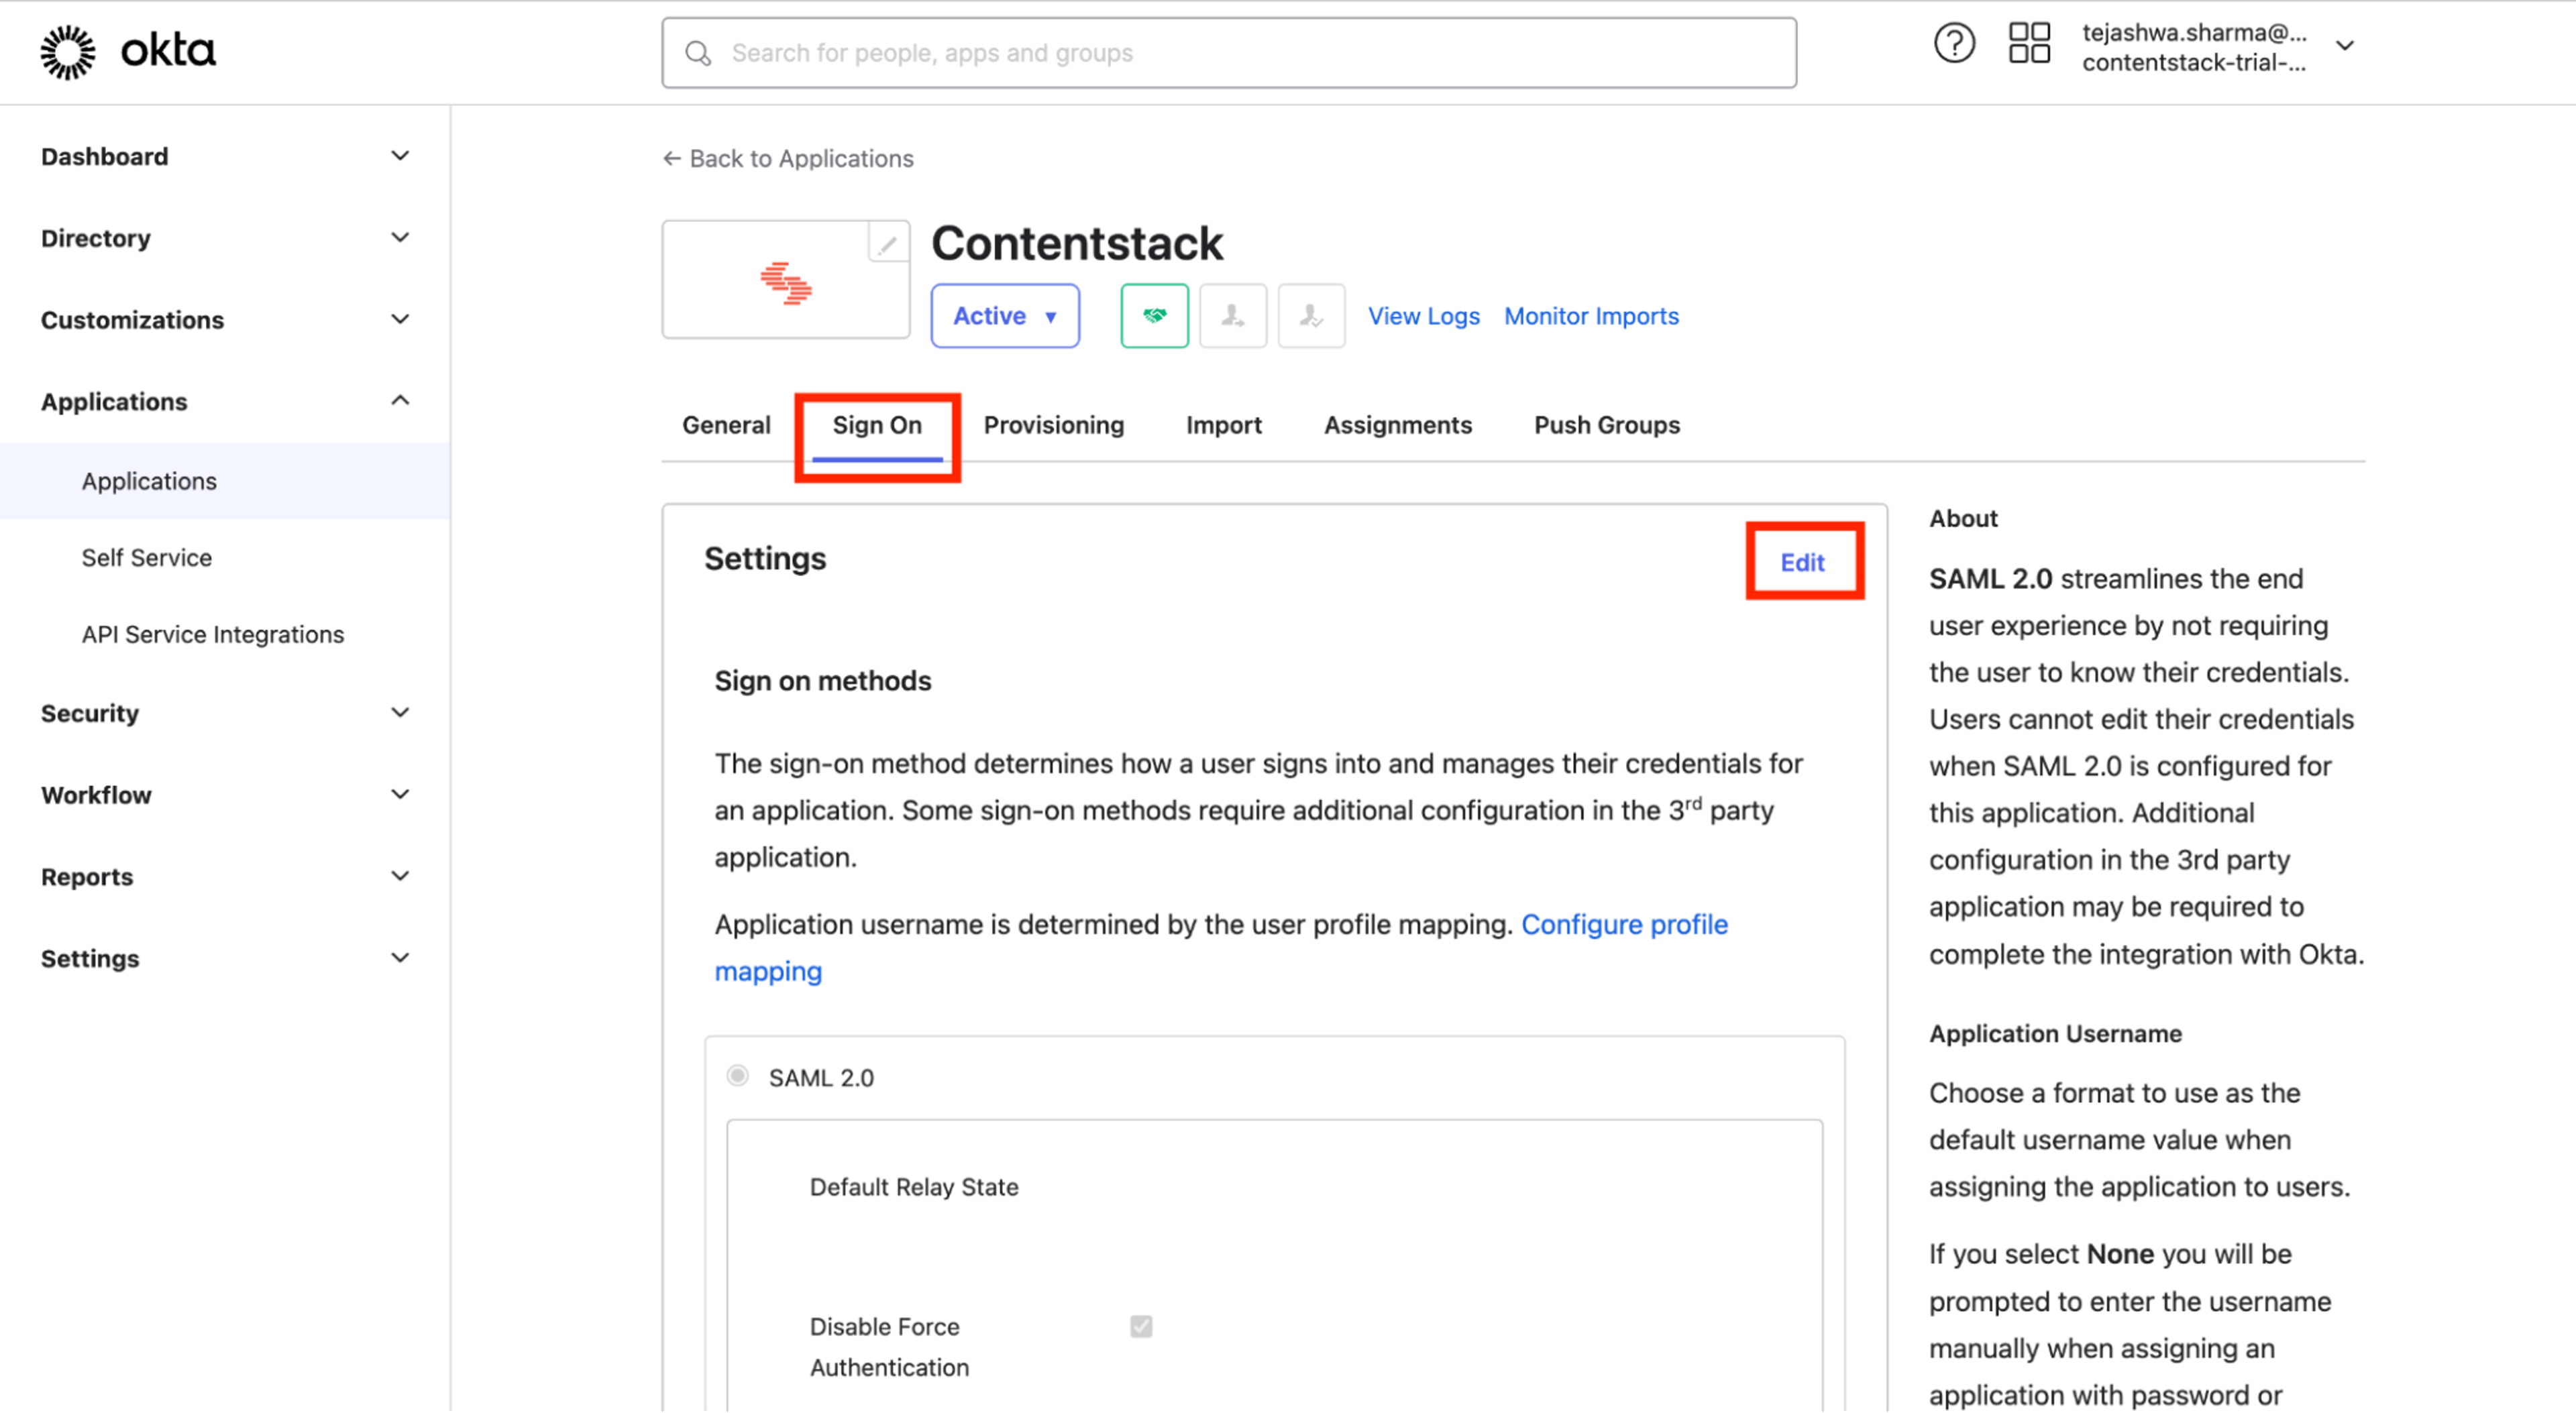Click the search magnifier icon
Image resolution: width=2576 pixels, height=1413 pixels.
pos(698,53)
